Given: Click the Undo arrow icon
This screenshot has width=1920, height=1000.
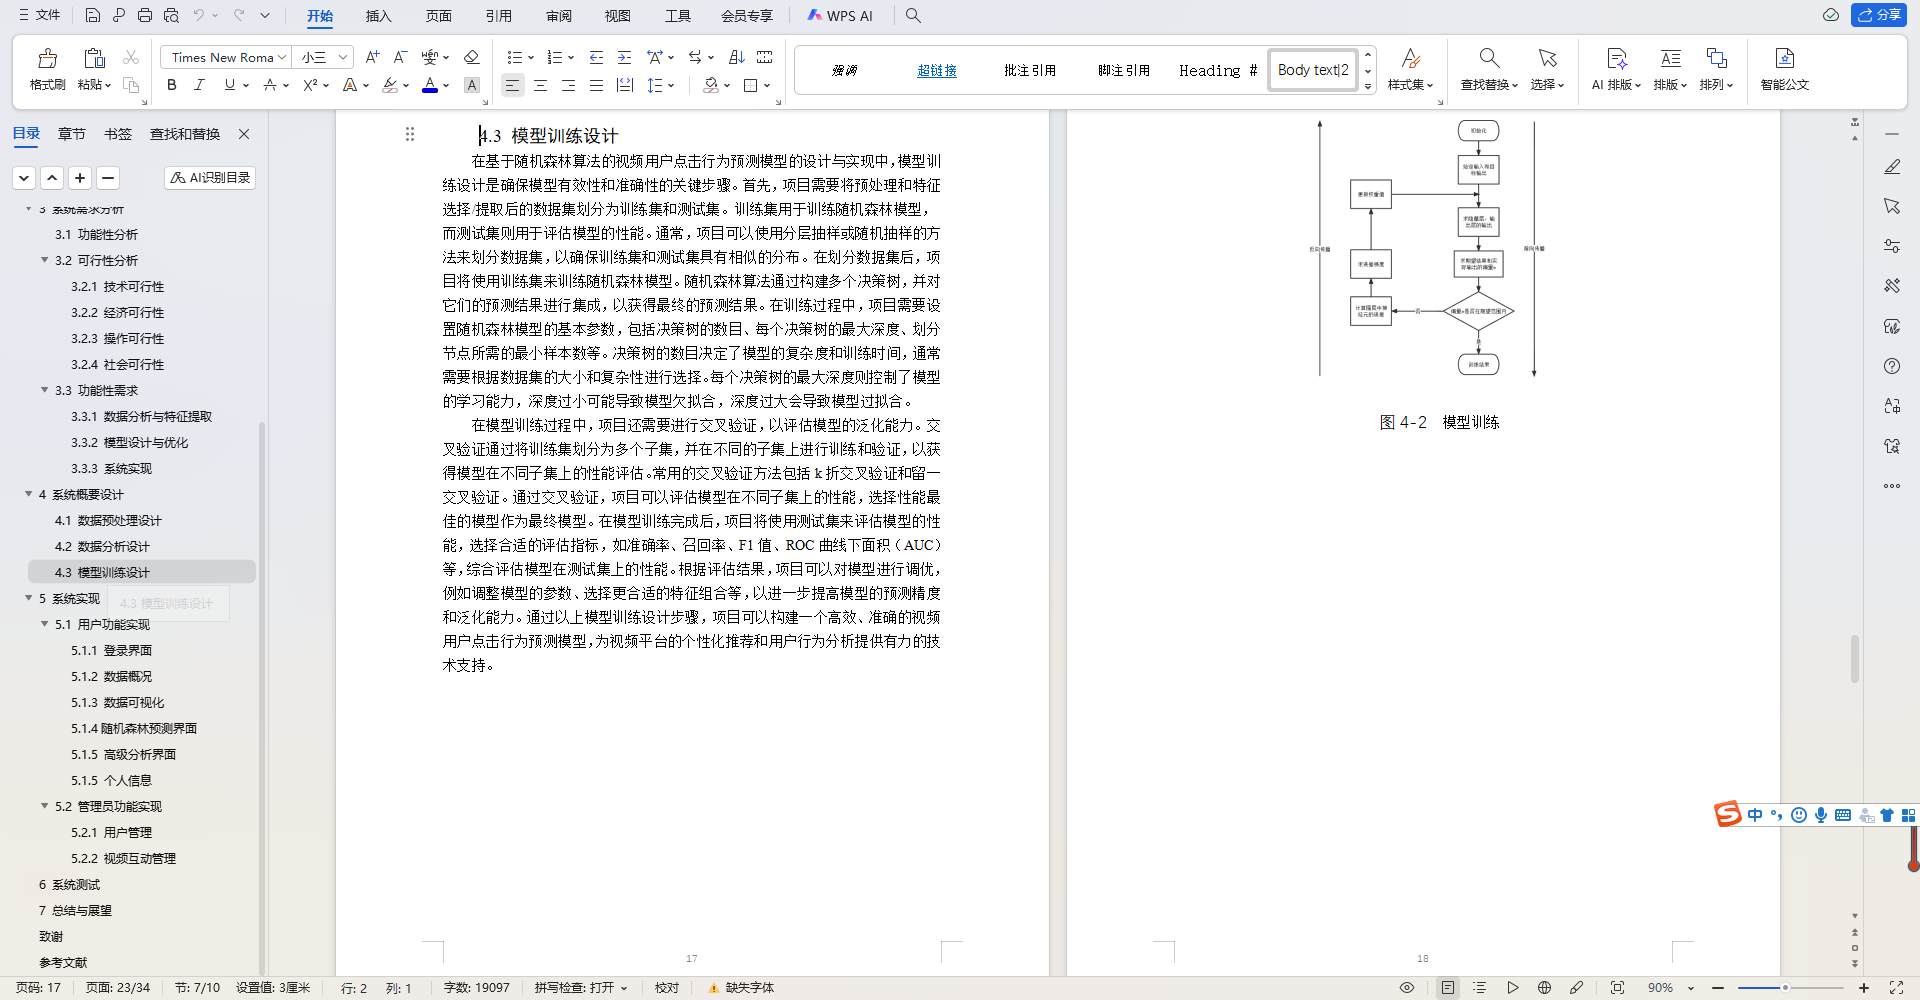Looking at the screenshot, I should coord(199,15).
